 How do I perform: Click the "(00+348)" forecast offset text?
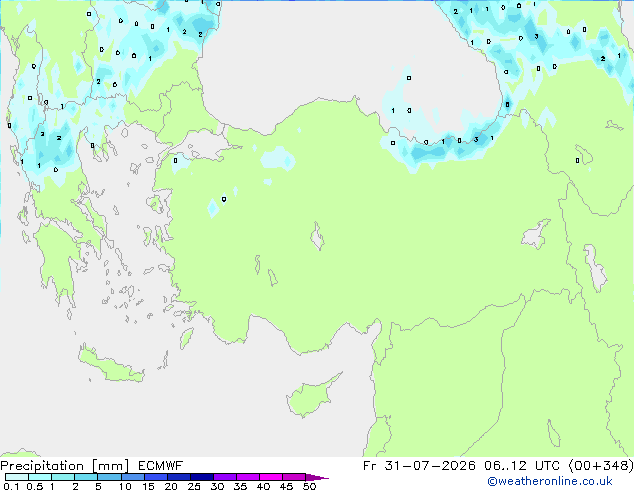pos(601,466)
